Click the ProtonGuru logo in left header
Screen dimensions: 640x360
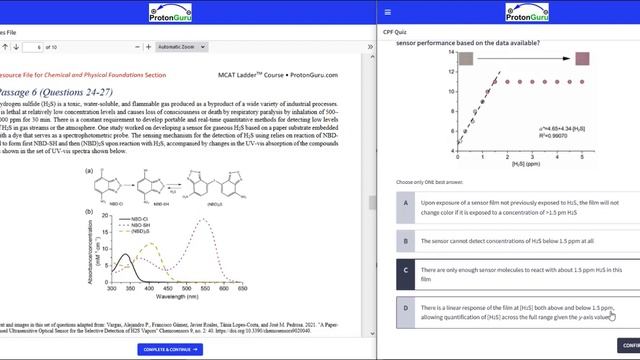(x=170, y=13)
